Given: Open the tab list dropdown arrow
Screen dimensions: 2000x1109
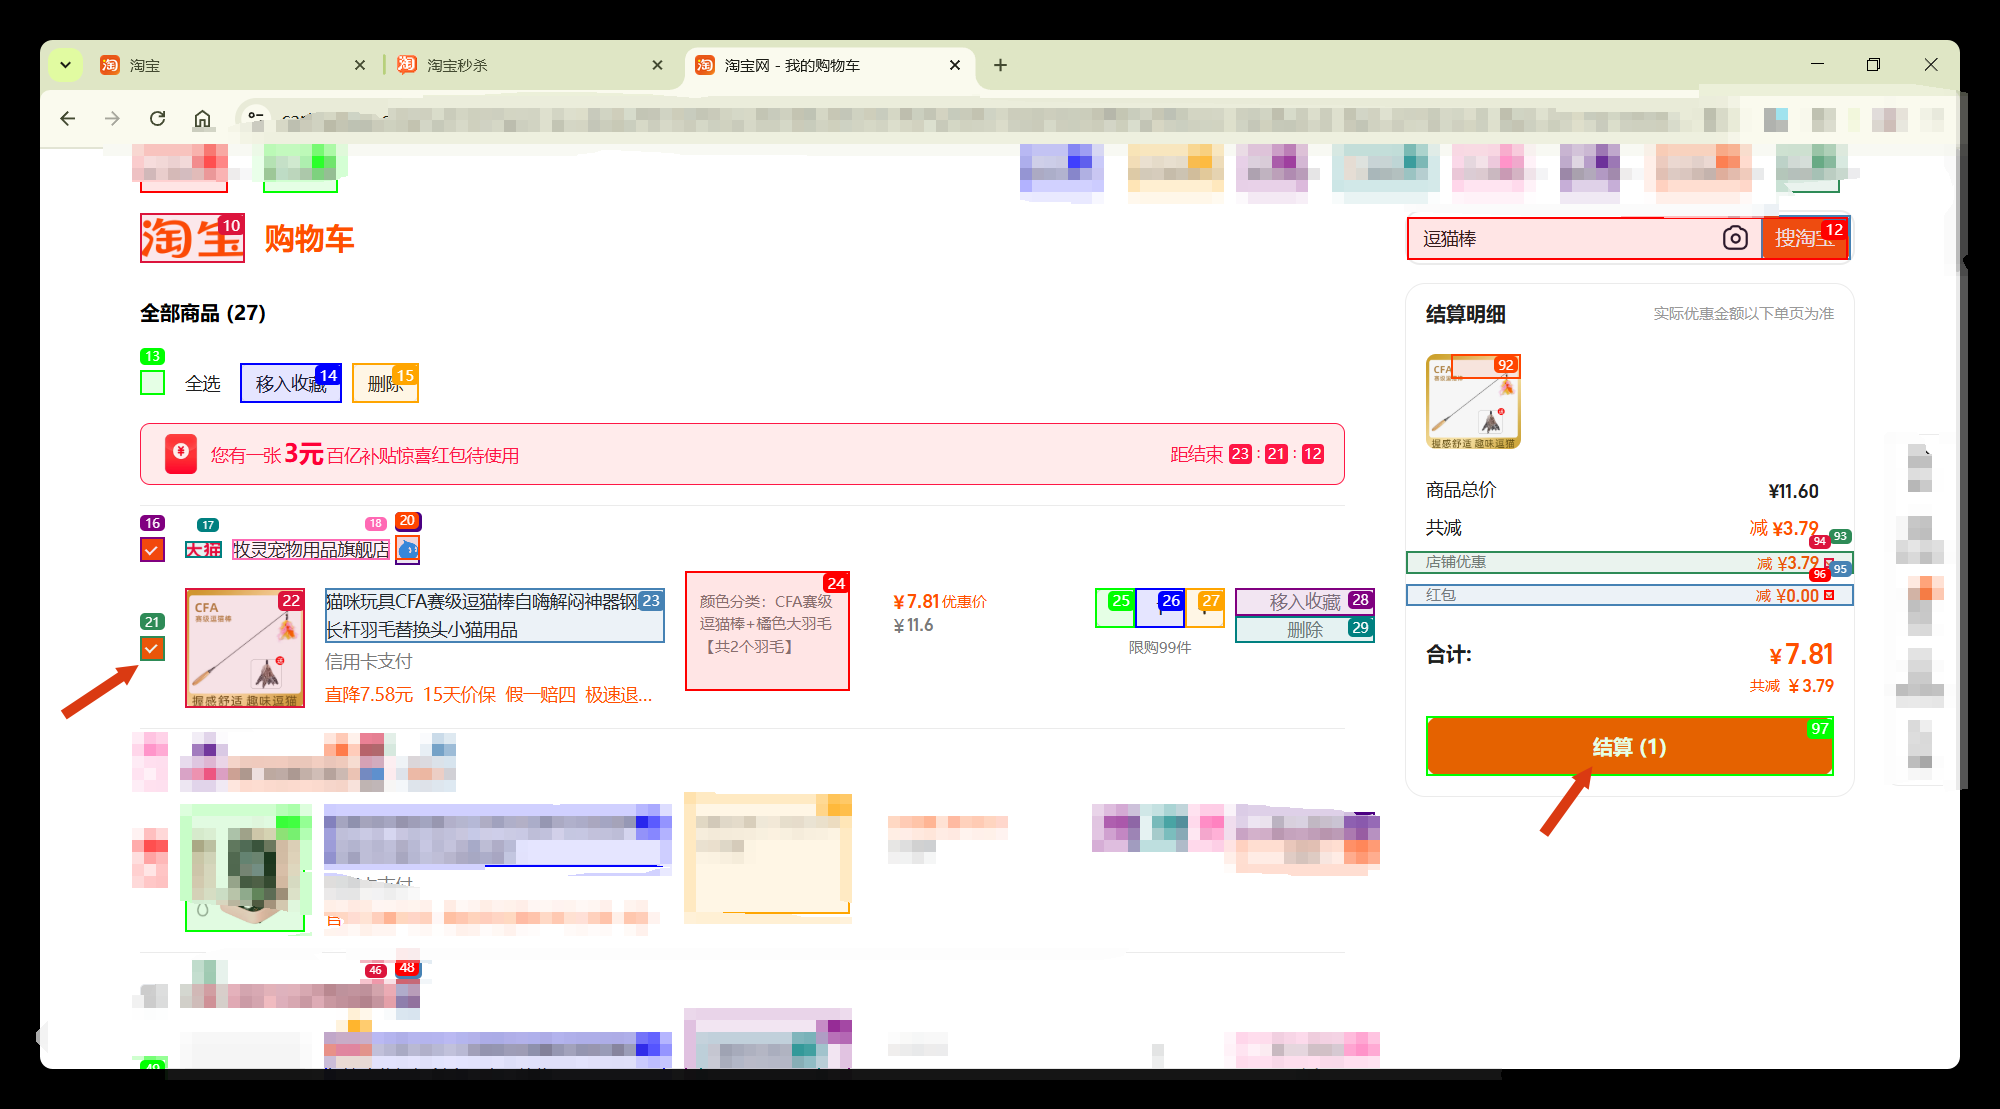Looking at the screenshot, I should click(65, 65).
